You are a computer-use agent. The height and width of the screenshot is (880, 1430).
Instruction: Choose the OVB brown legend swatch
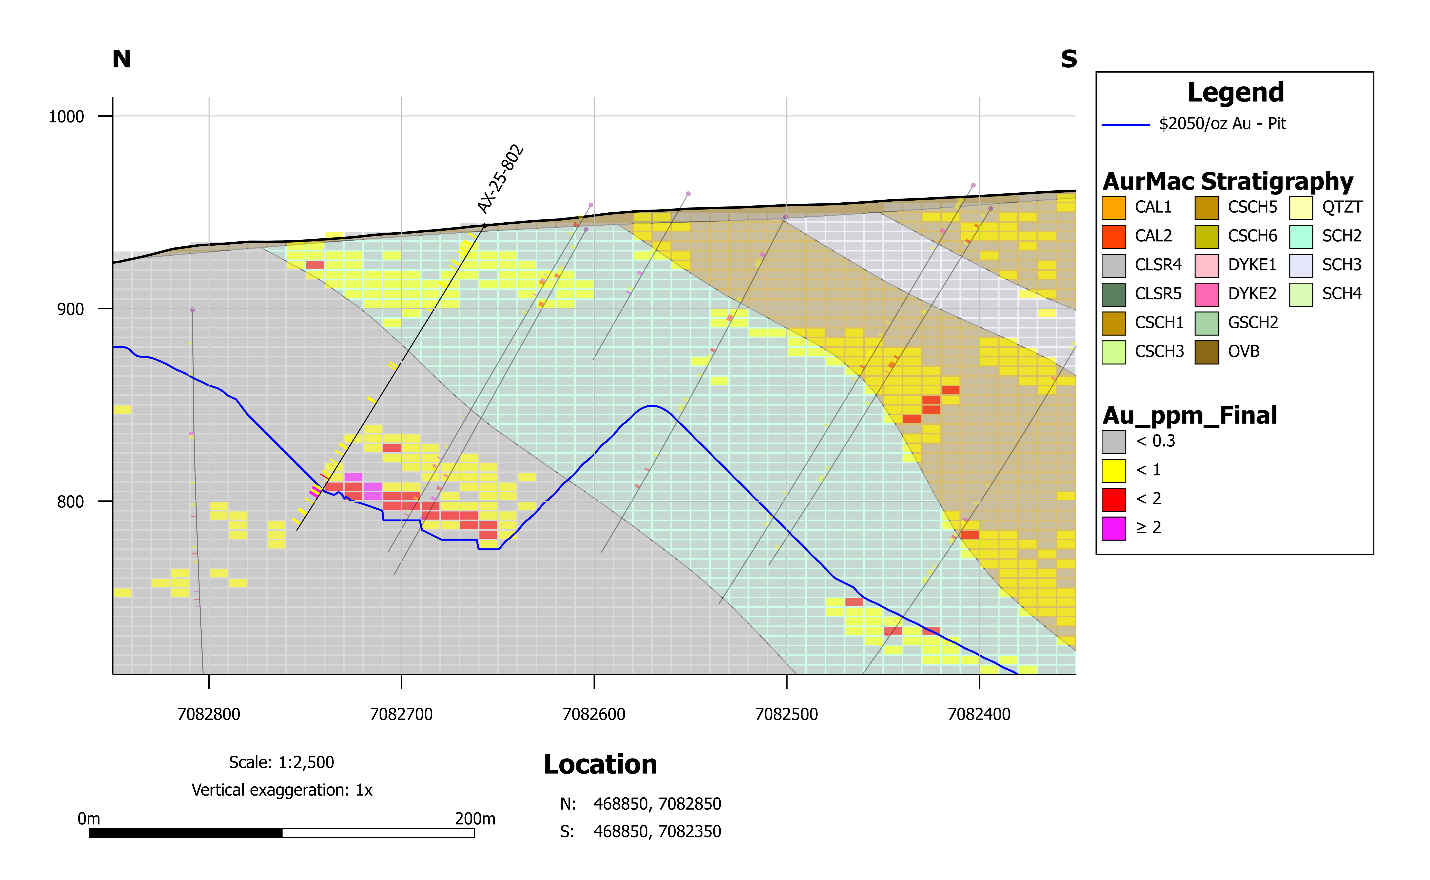(x=1207, y=352)
